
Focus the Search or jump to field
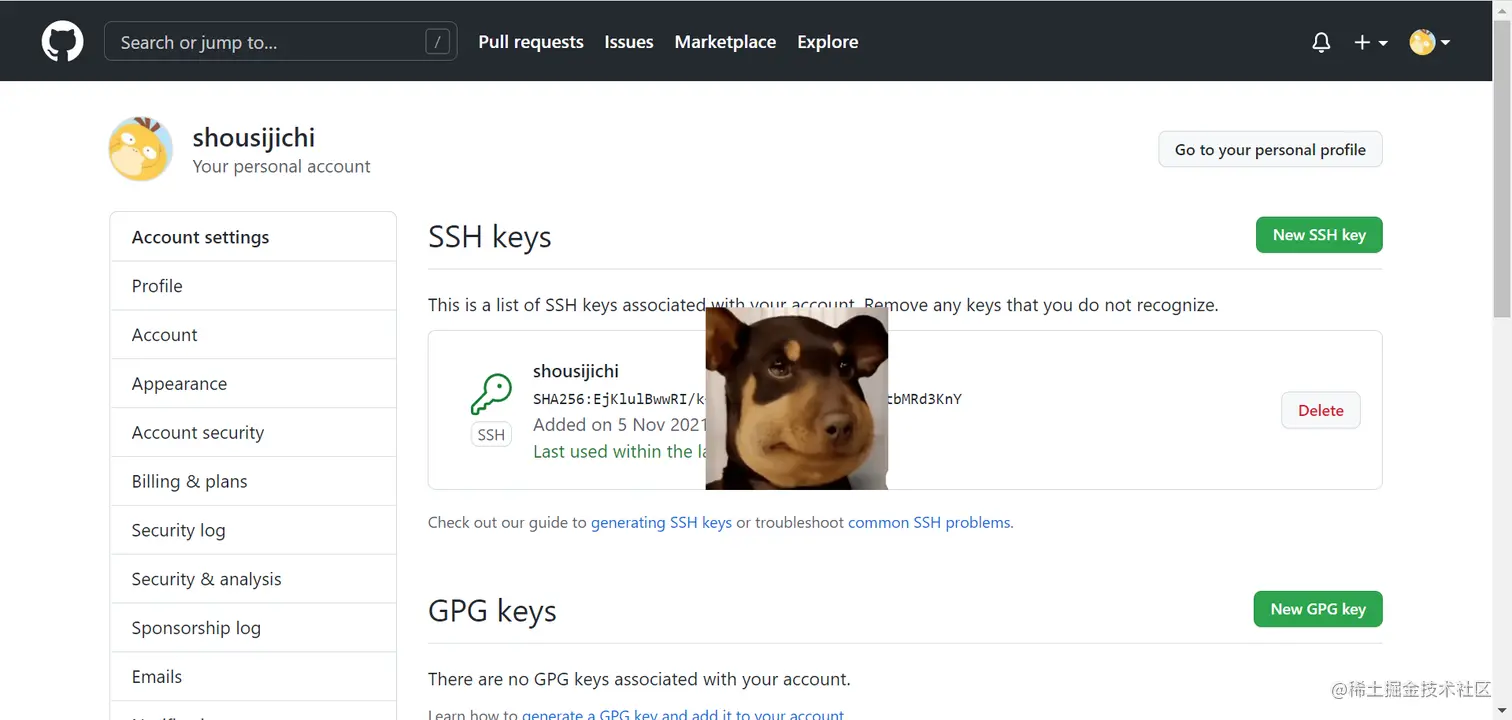[281, 42]
